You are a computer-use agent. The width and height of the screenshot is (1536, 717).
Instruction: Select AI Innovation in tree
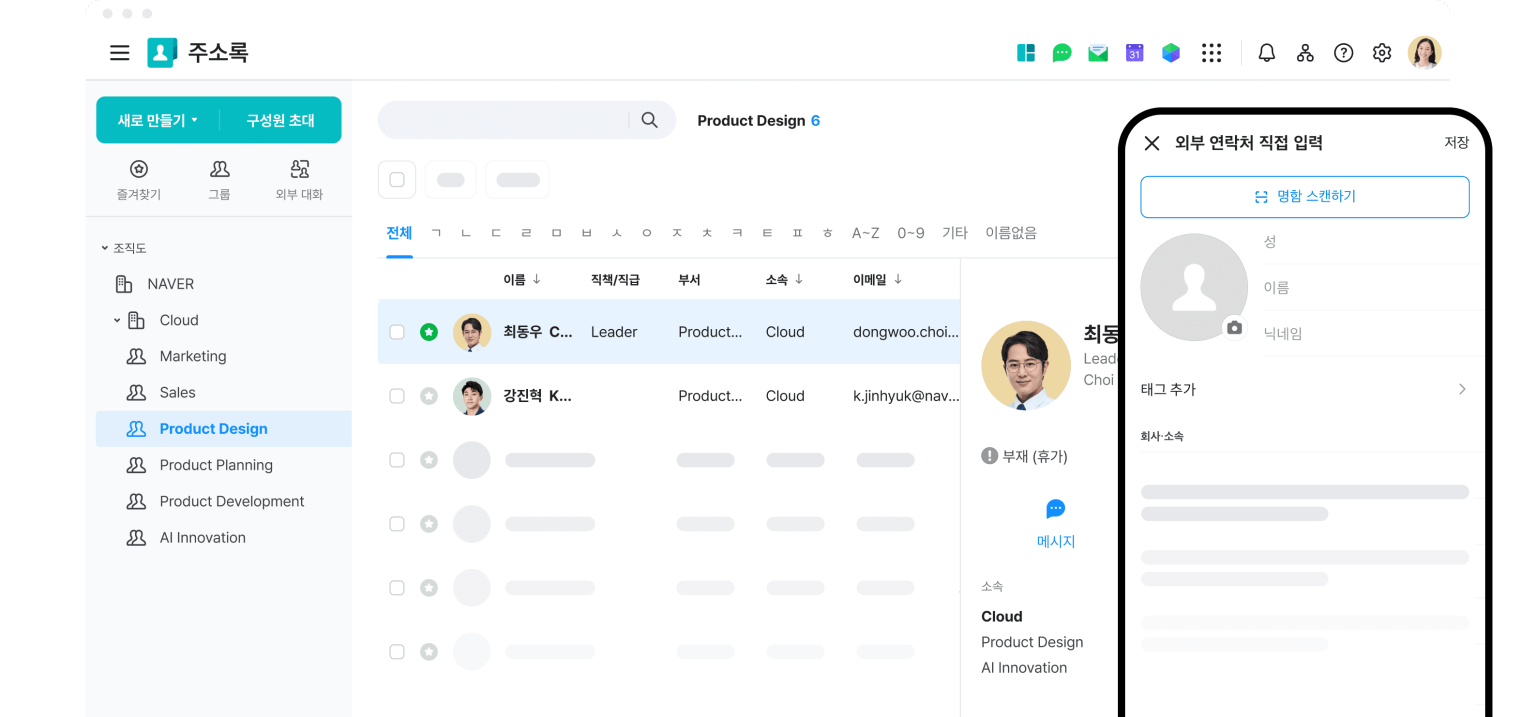click(x=203, y=538)
